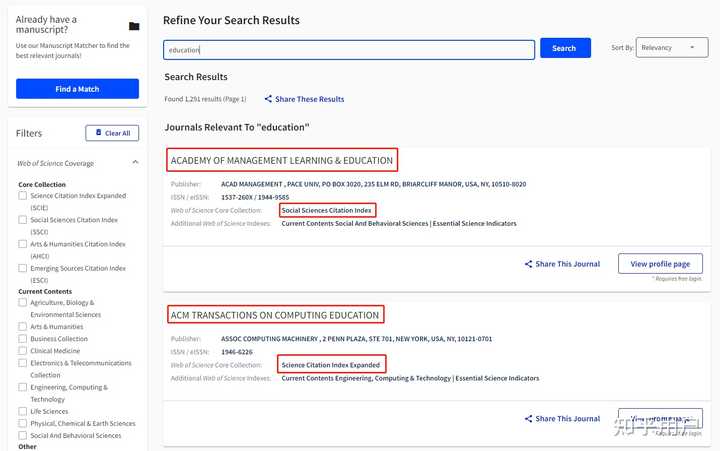This screenshot has height=451, width=720.
Task: Click ISSN 1537-260X / 1944-9585 value
Action: click(255, 197)
